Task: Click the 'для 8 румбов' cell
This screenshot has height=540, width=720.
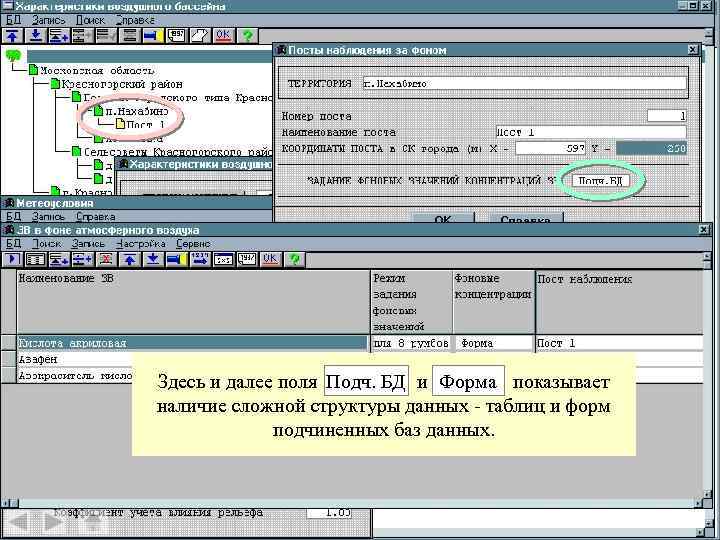Action: point(411,343)
